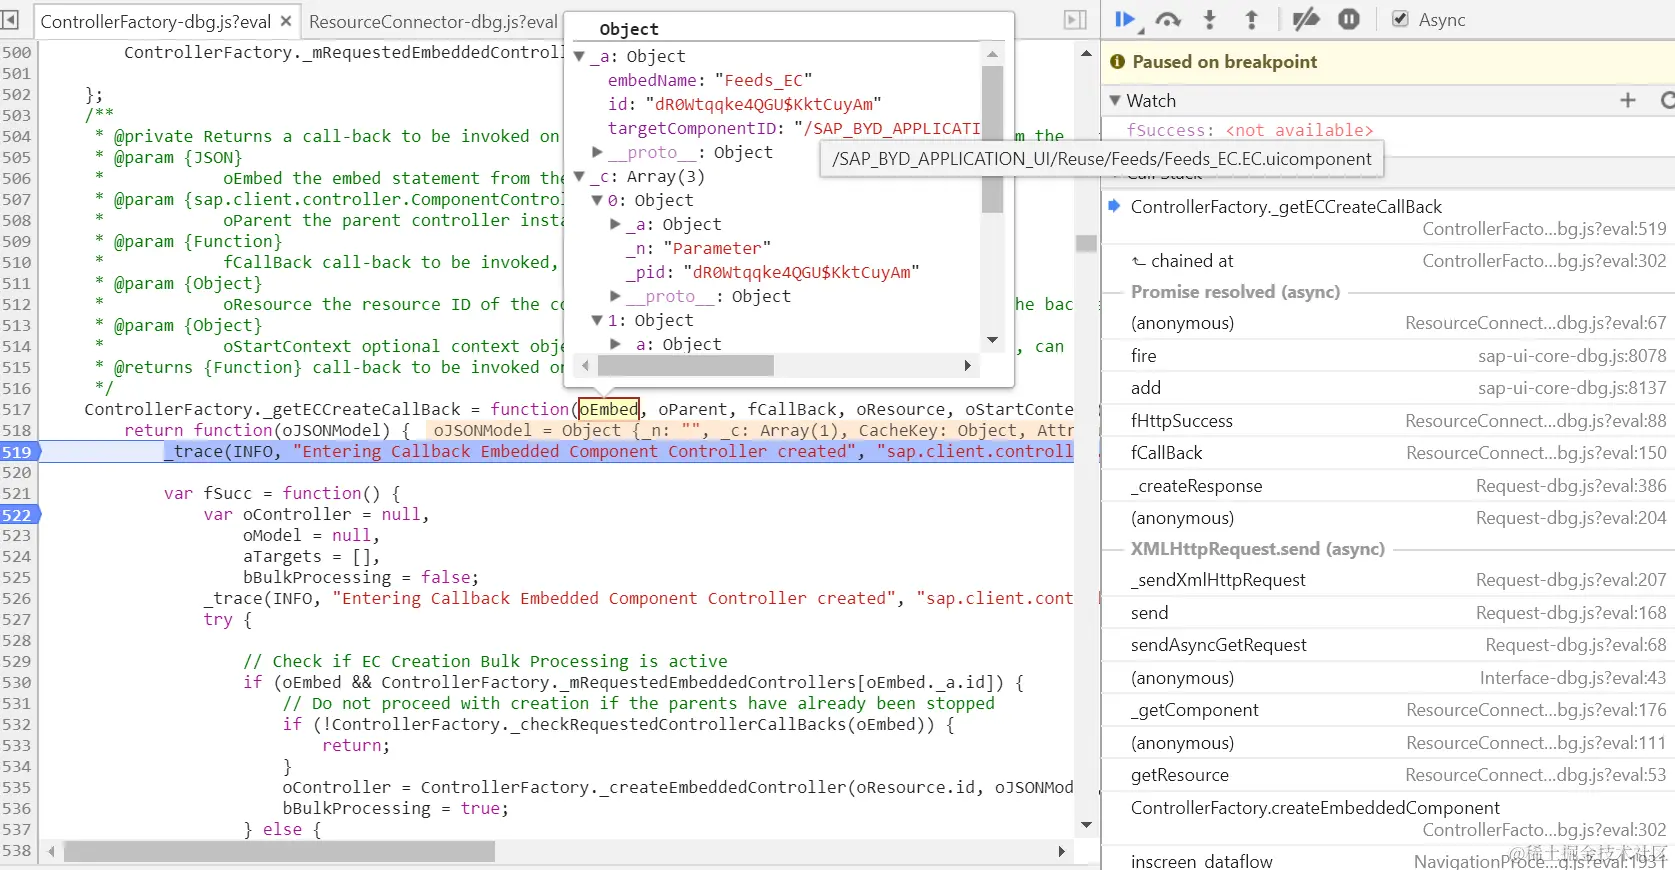
Task: Collapse the _c: Array(3) node
Action: pos(579,177)
